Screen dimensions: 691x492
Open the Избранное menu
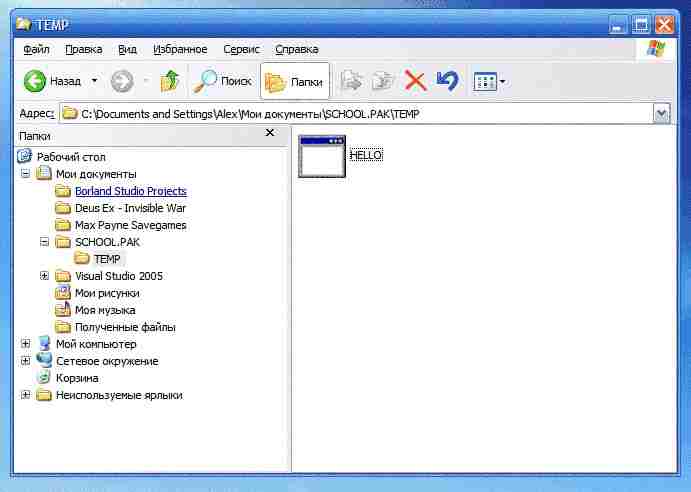click(180, 49)
